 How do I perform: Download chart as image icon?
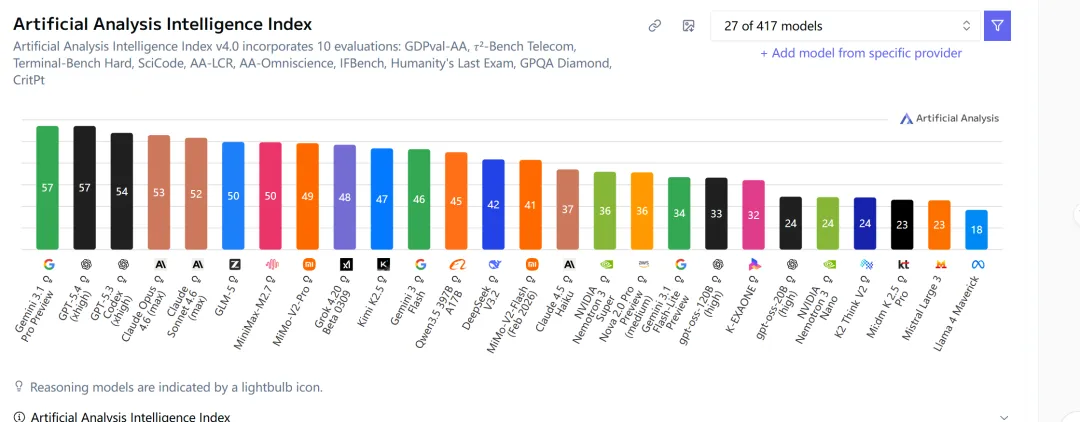[688, 26]
